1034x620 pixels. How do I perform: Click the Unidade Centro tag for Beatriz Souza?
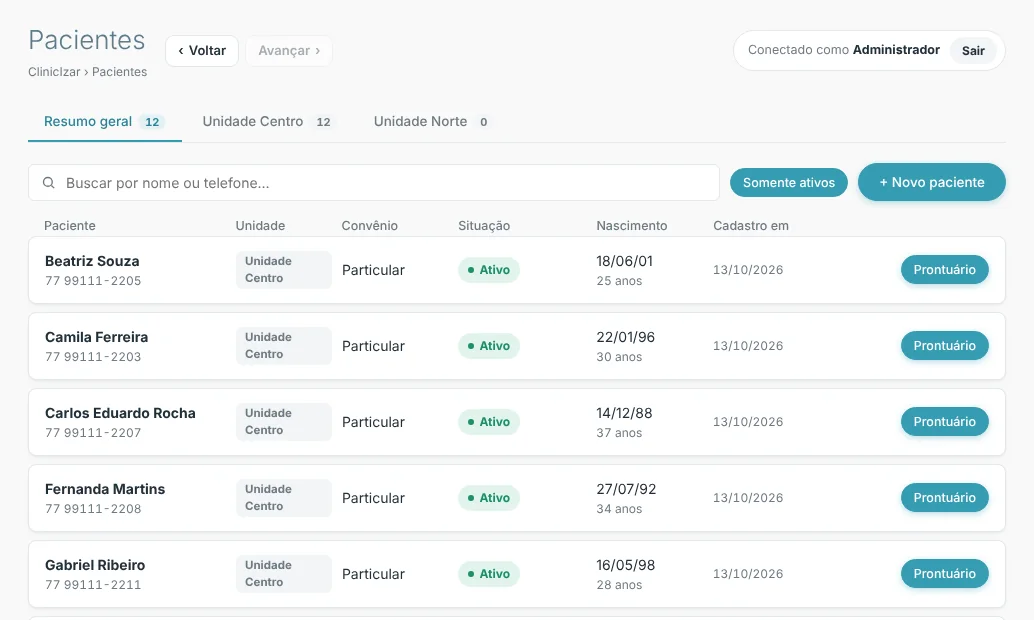[x=284, y=270]
